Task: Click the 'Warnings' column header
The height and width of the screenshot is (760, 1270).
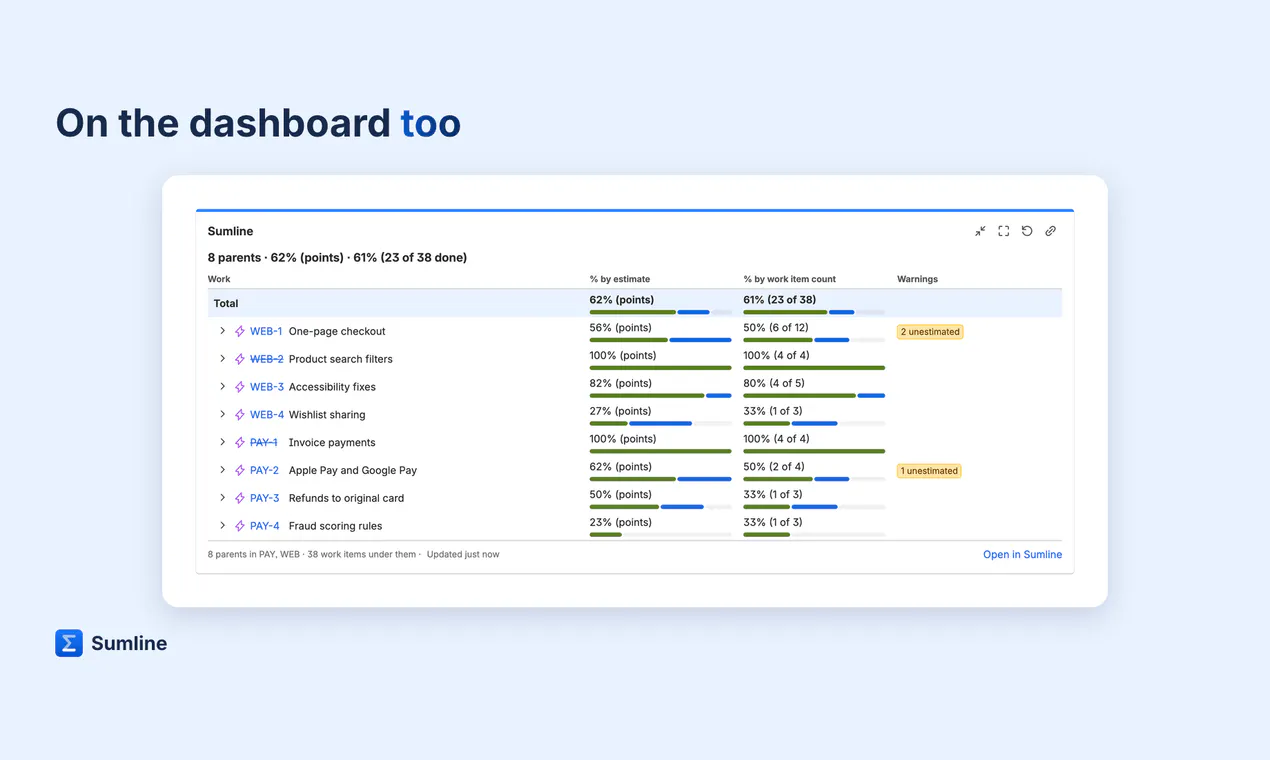Action: pyautogui.click(x=917, y=279)
